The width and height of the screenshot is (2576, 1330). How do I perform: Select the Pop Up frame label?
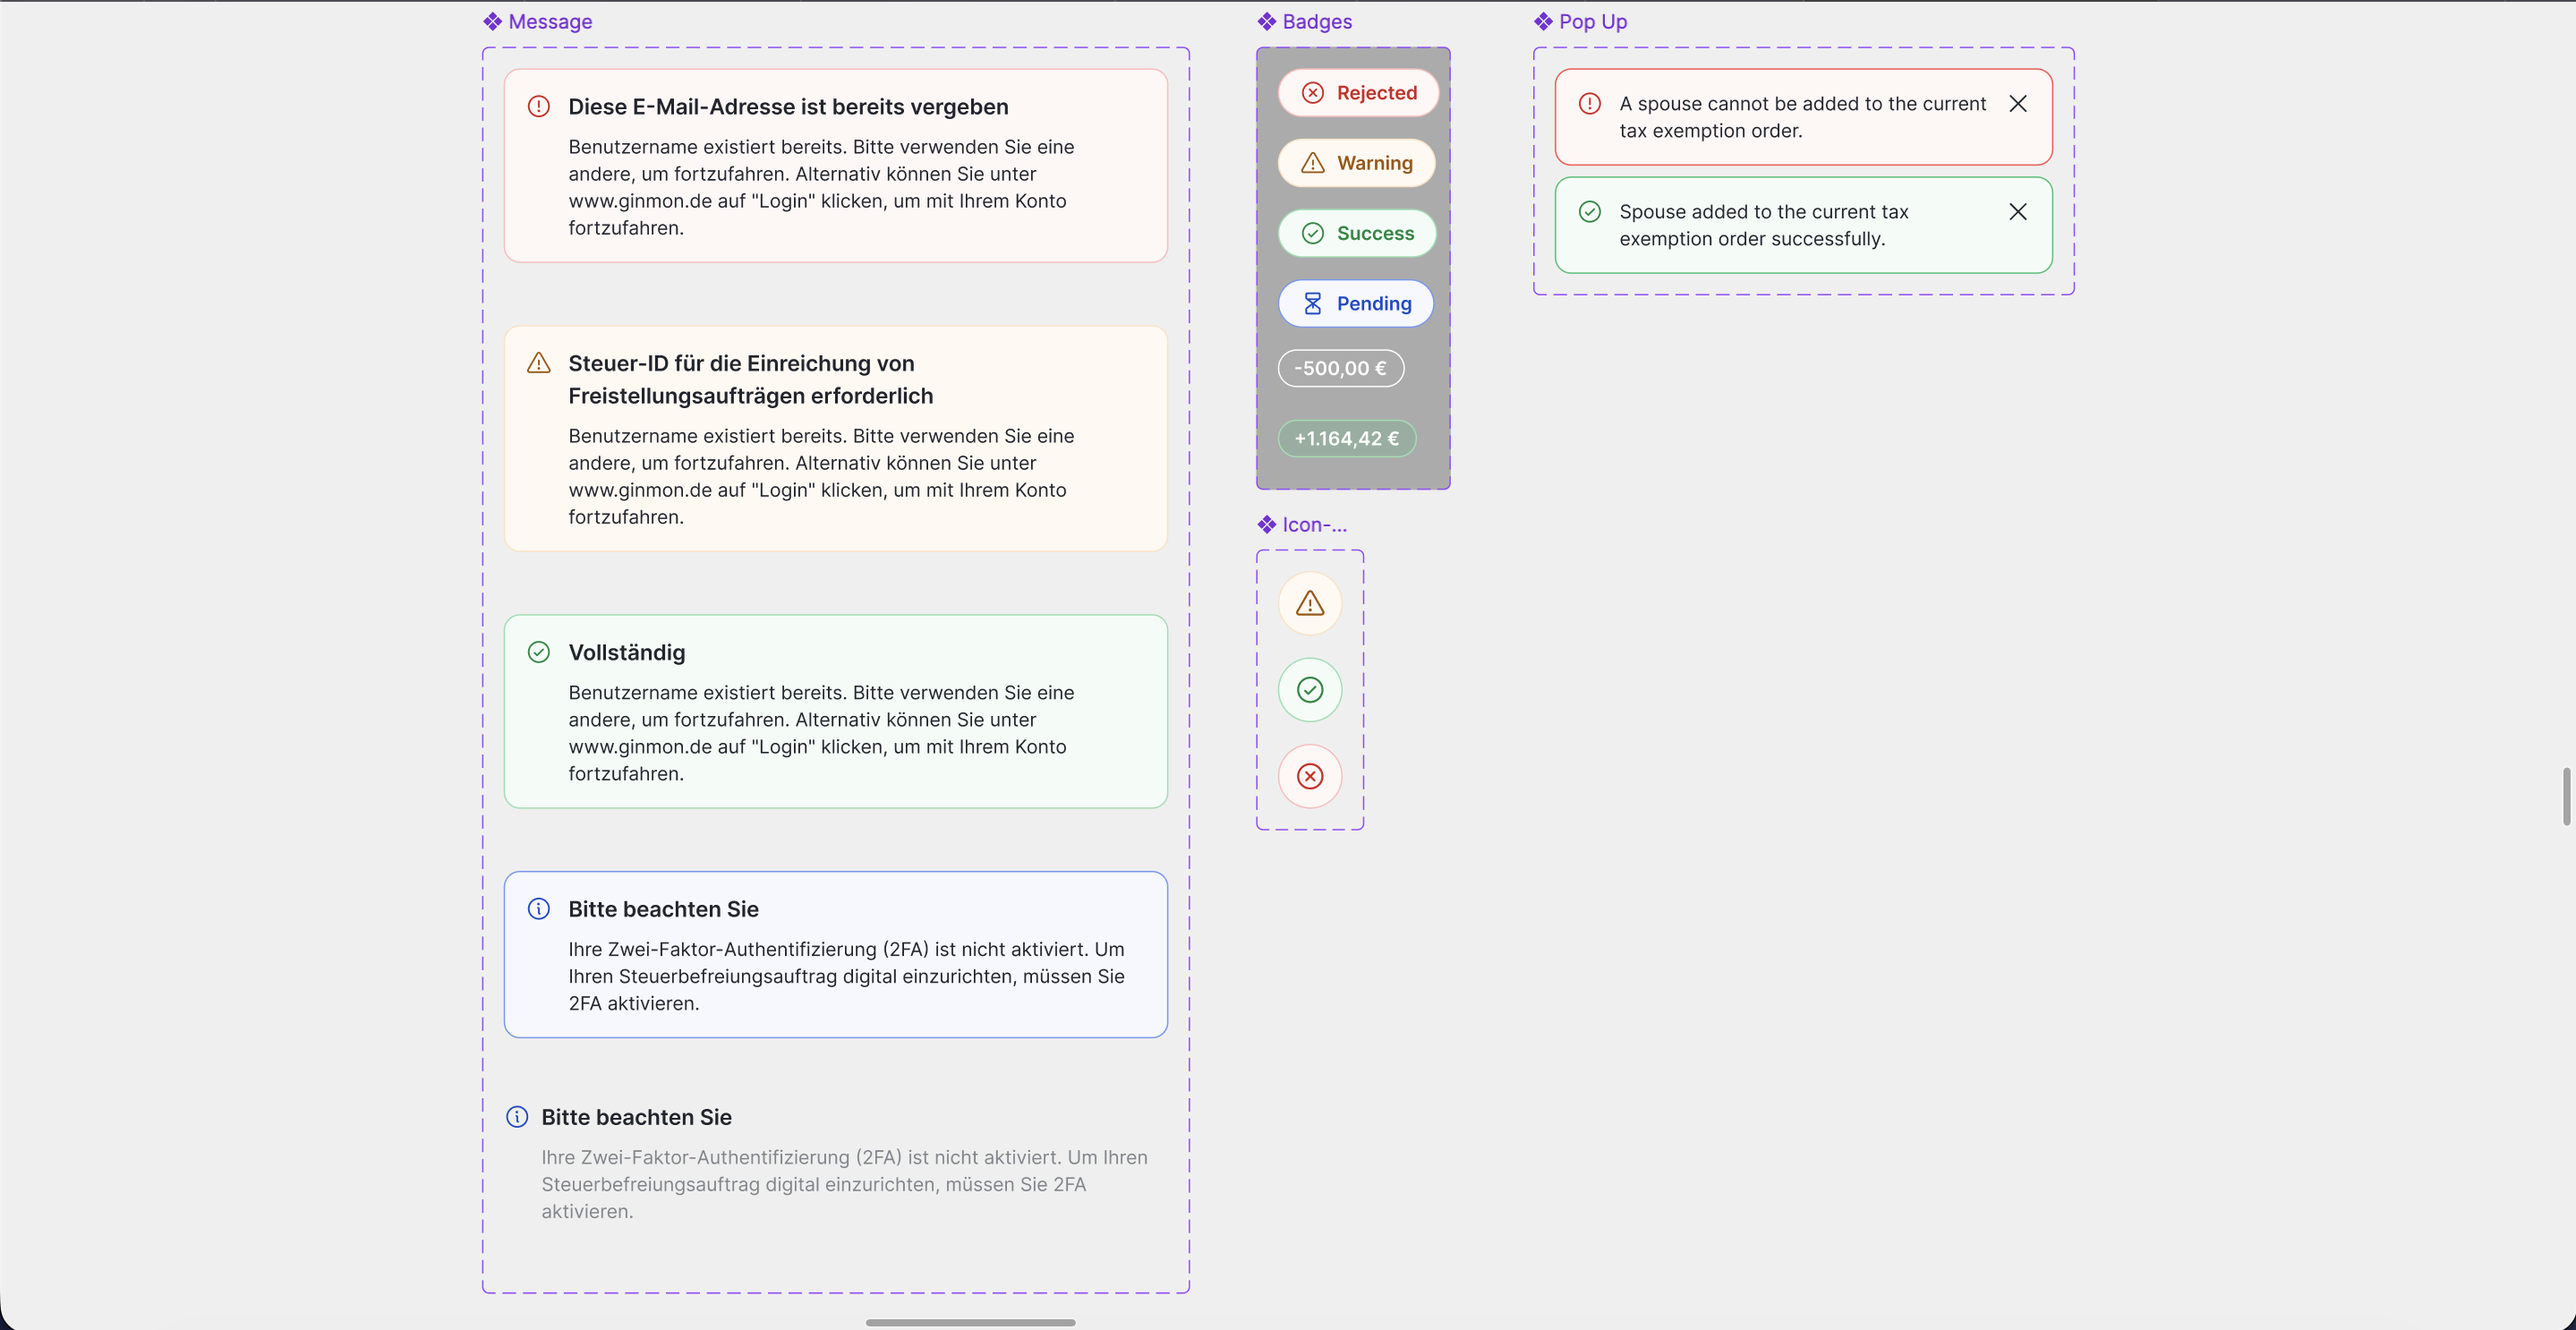pos(1592,21)
